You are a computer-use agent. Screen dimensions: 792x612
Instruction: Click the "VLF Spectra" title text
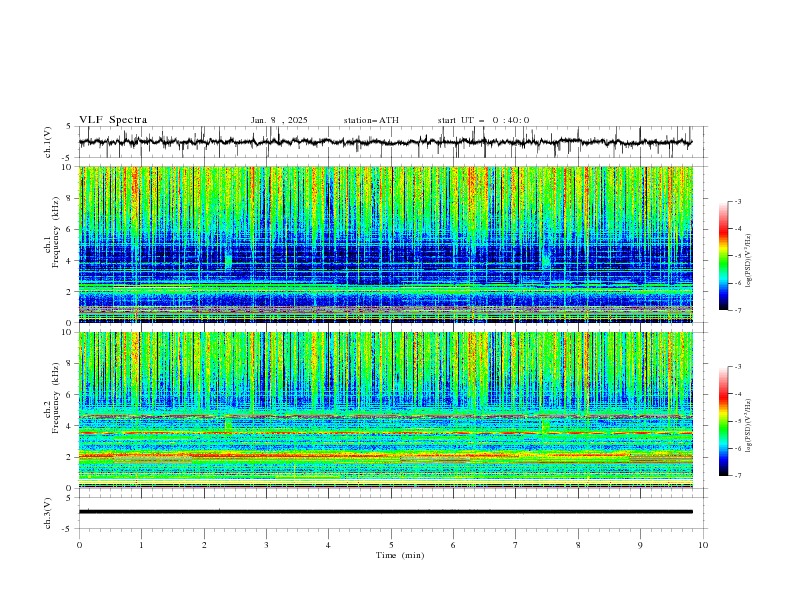click(x=113, y=120)
